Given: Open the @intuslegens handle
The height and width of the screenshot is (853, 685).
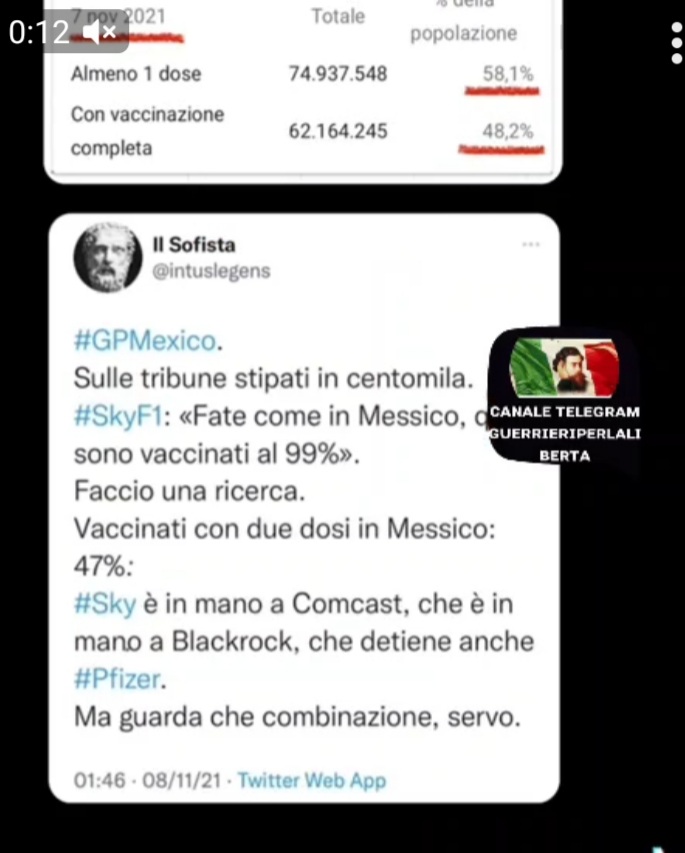Looking at the screenshot, I should point(211,271).
